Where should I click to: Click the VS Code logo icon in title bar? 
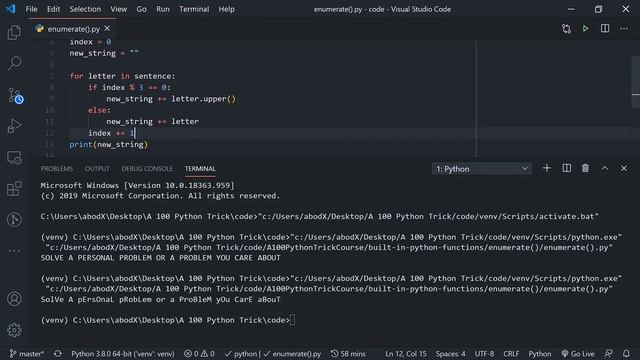[11, 9]
